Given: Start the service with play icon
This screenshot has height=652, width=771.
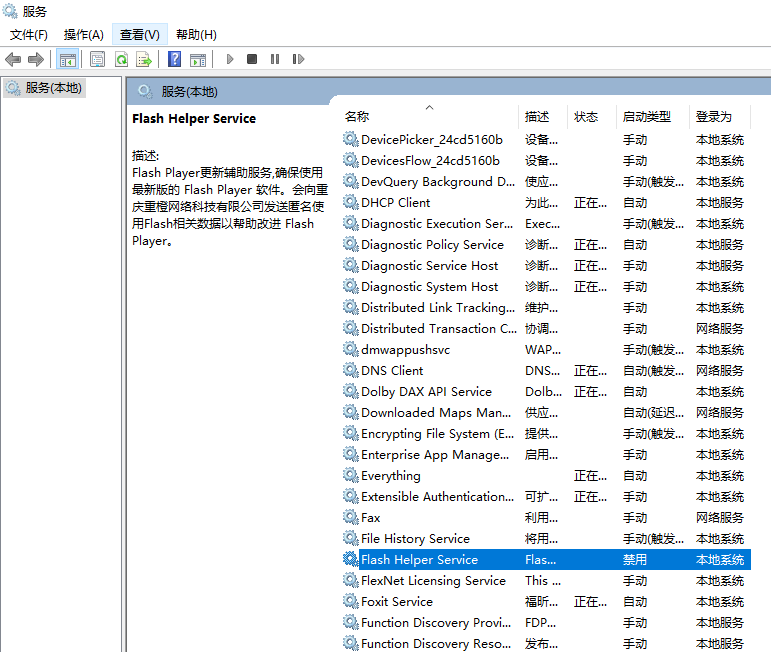Looking at the screenshot, I should tap(230, 59).
